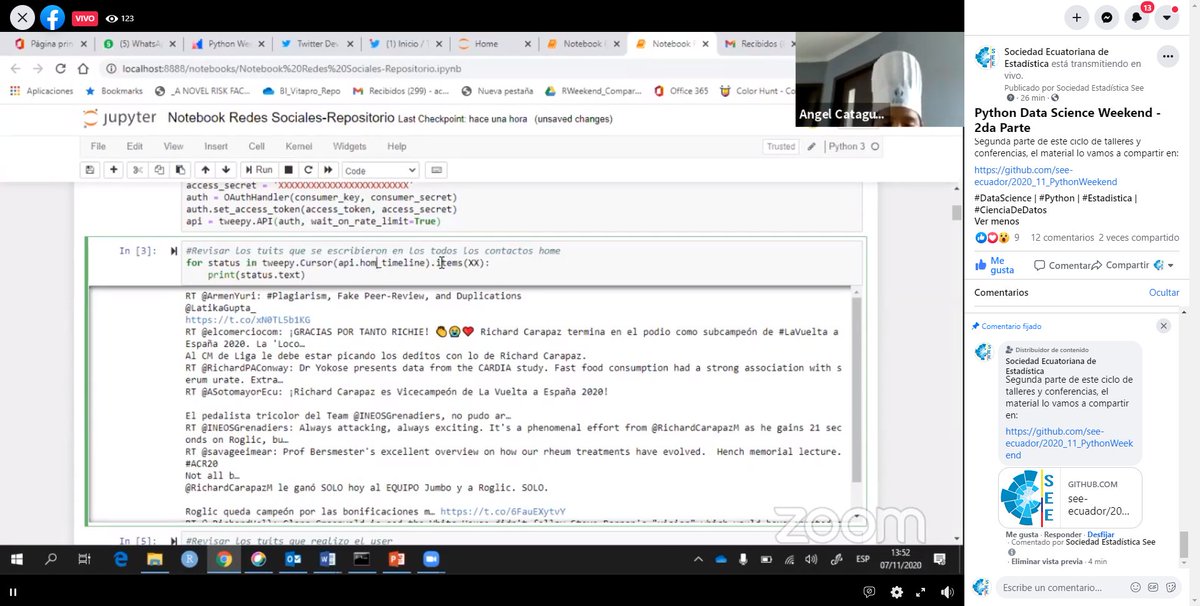Open the Jupyter File menu
This screenshot has width=1200, height=606.
(x=98, y=146)
